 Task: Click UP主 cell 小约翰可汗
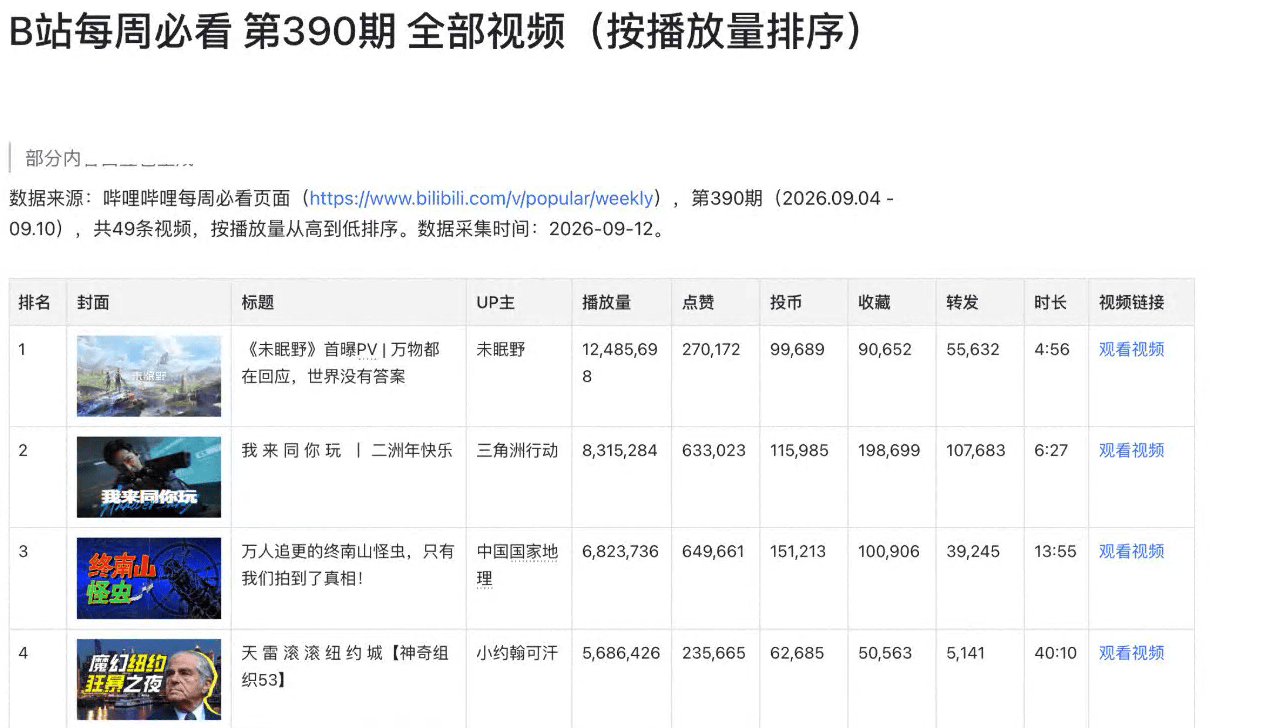tap(517, 653)
